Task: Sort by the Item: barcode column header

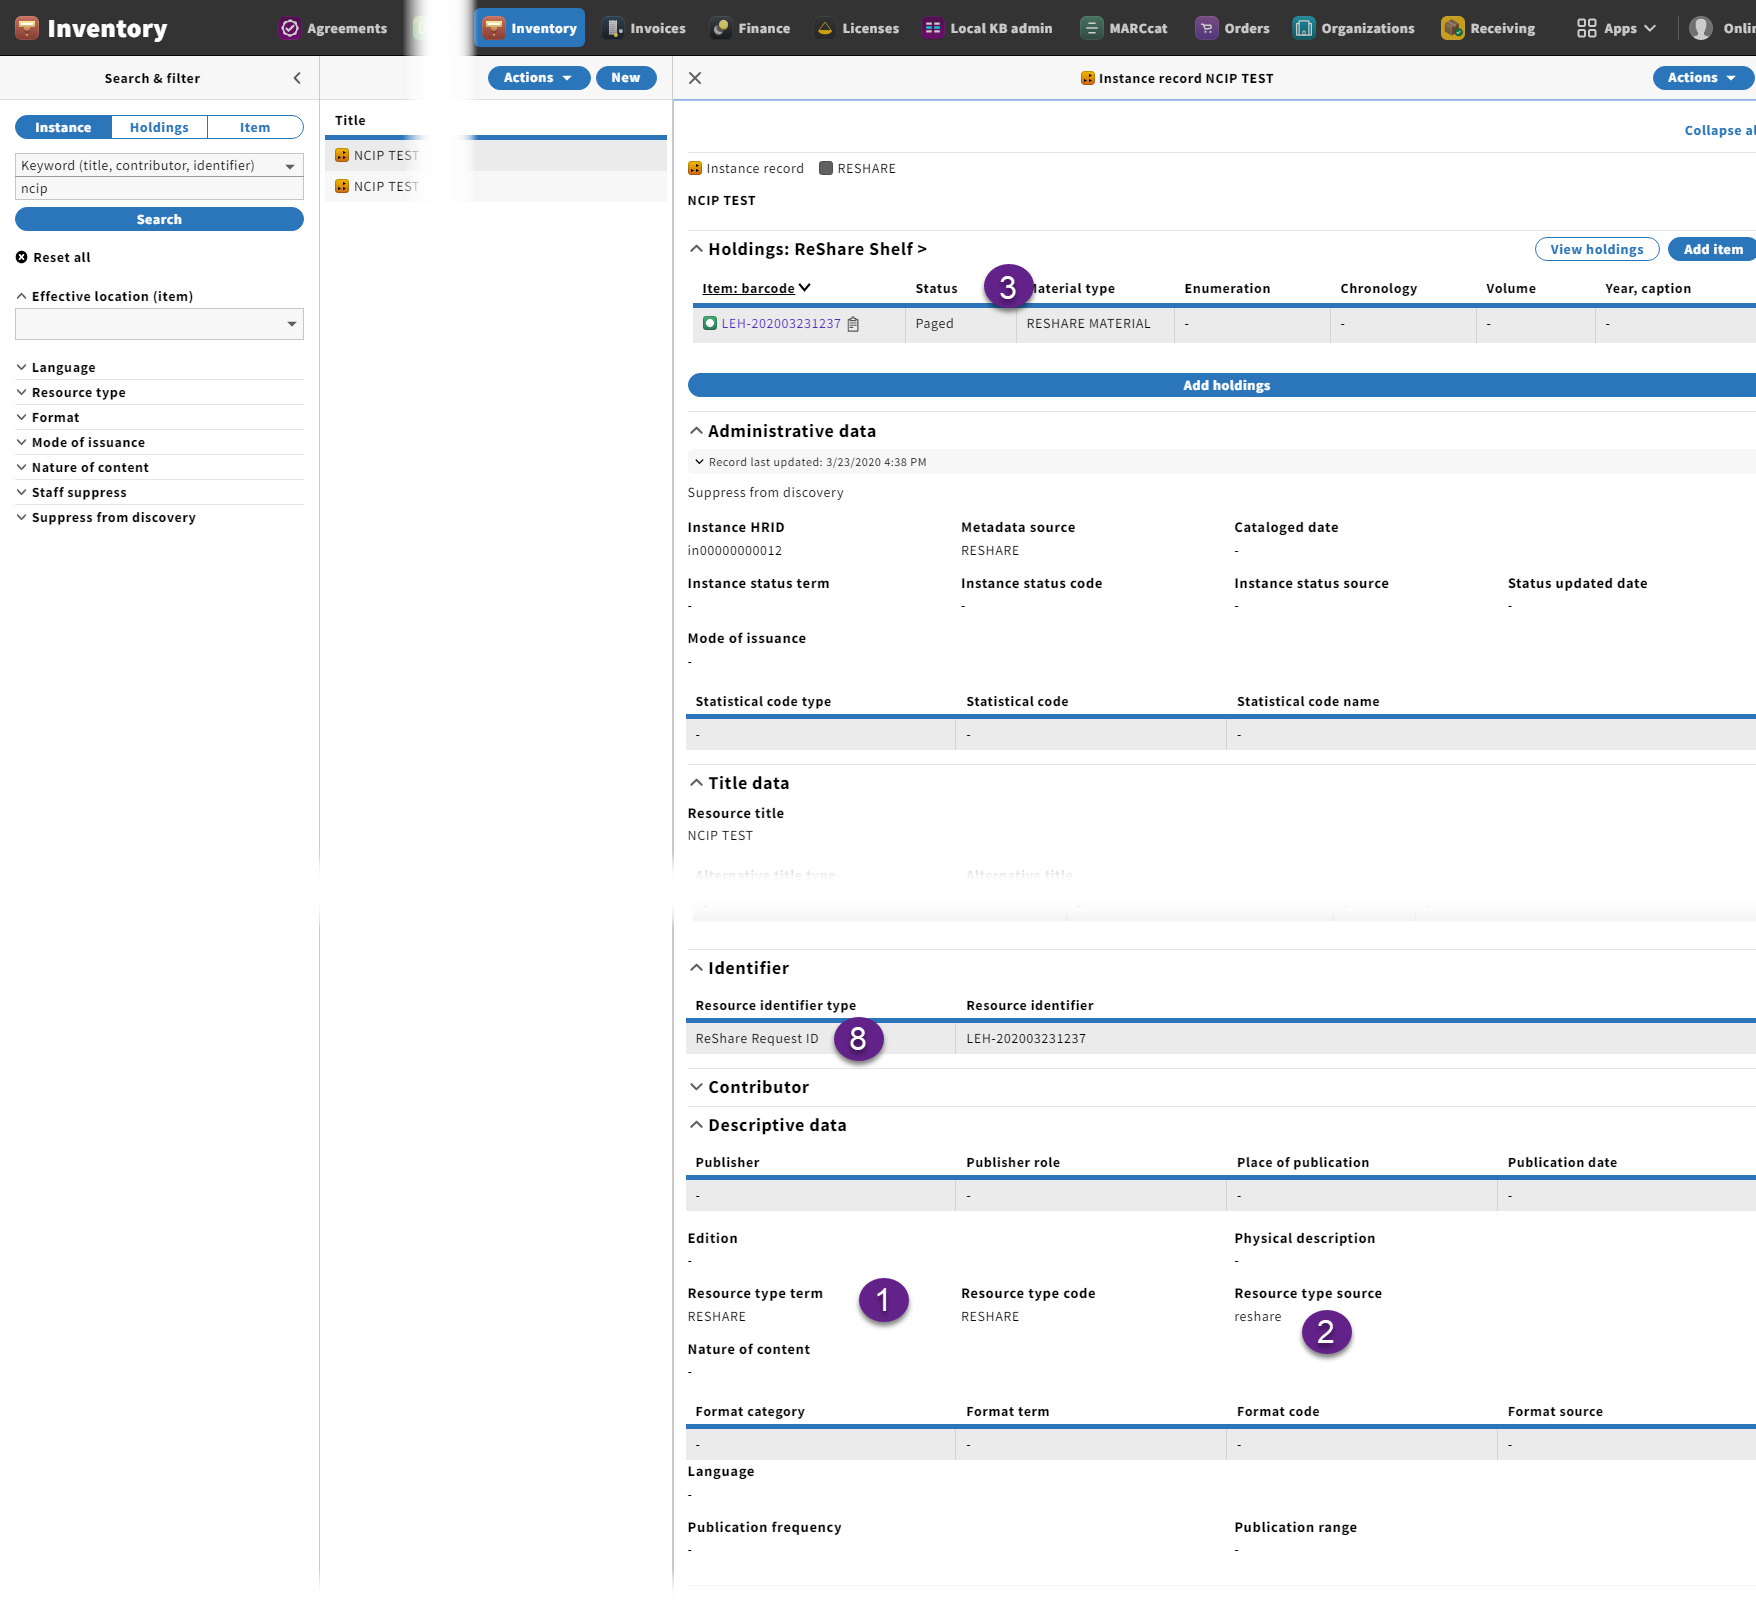Action: pos(756,288)
